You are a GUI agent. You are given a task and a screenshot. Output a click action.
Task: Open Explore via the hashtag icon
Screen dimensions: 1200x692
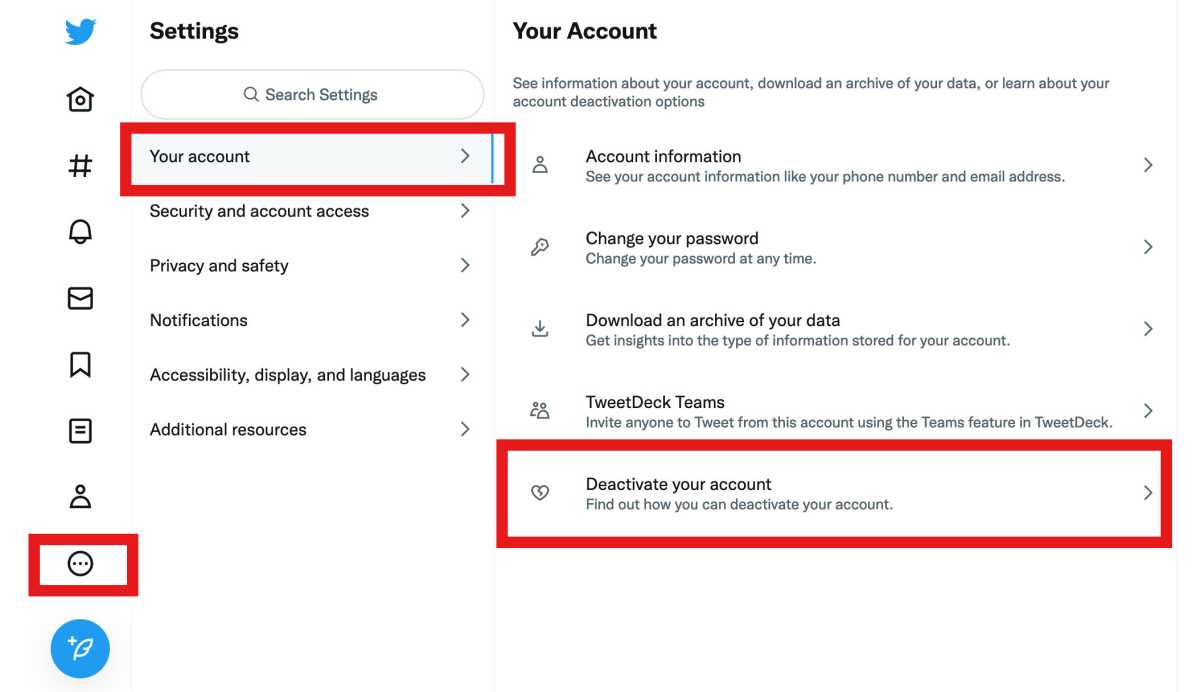click(x=80, y=166)
